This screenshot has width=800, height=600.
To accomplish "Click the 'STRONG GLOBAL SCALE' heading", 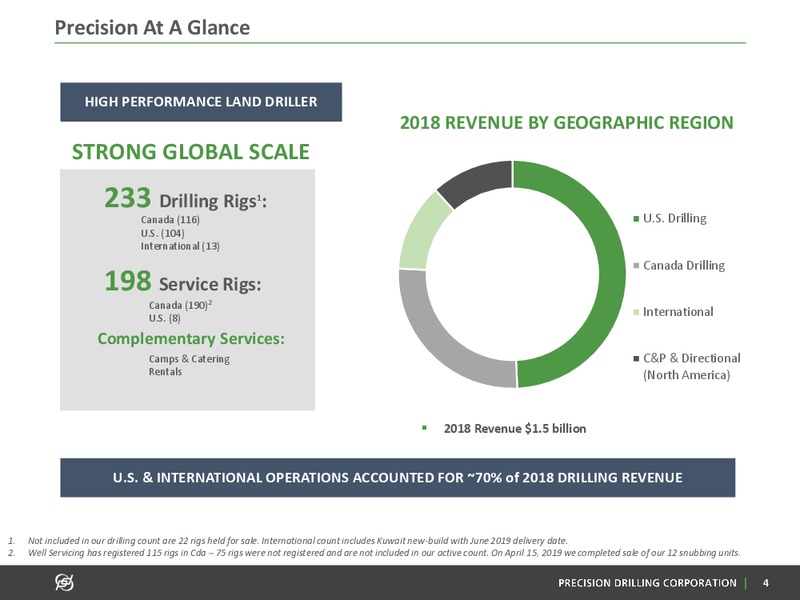I will 190,152.
